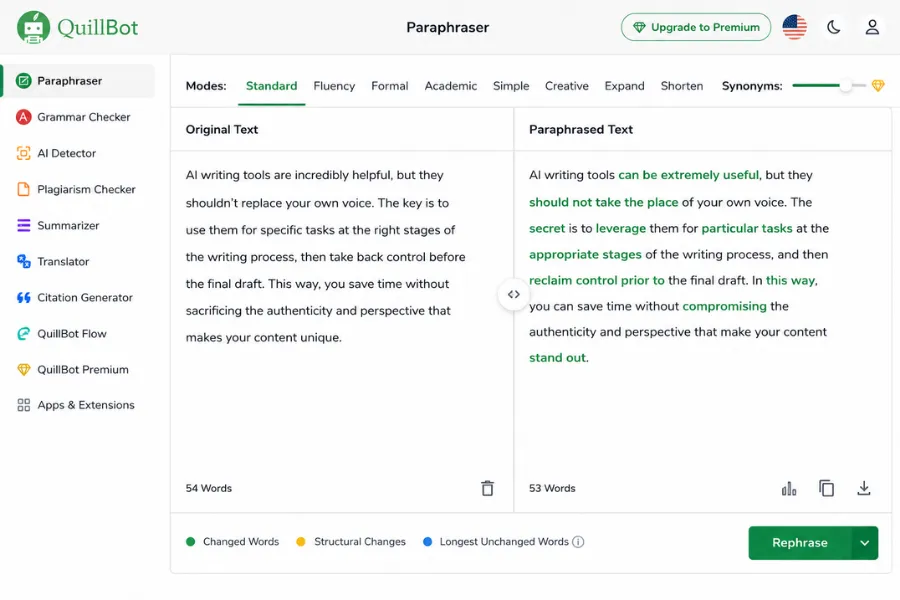This screenshot has height=600, width=900.
Task: Open Grammar Checker red icon
Action: click(x=24, y=117)
